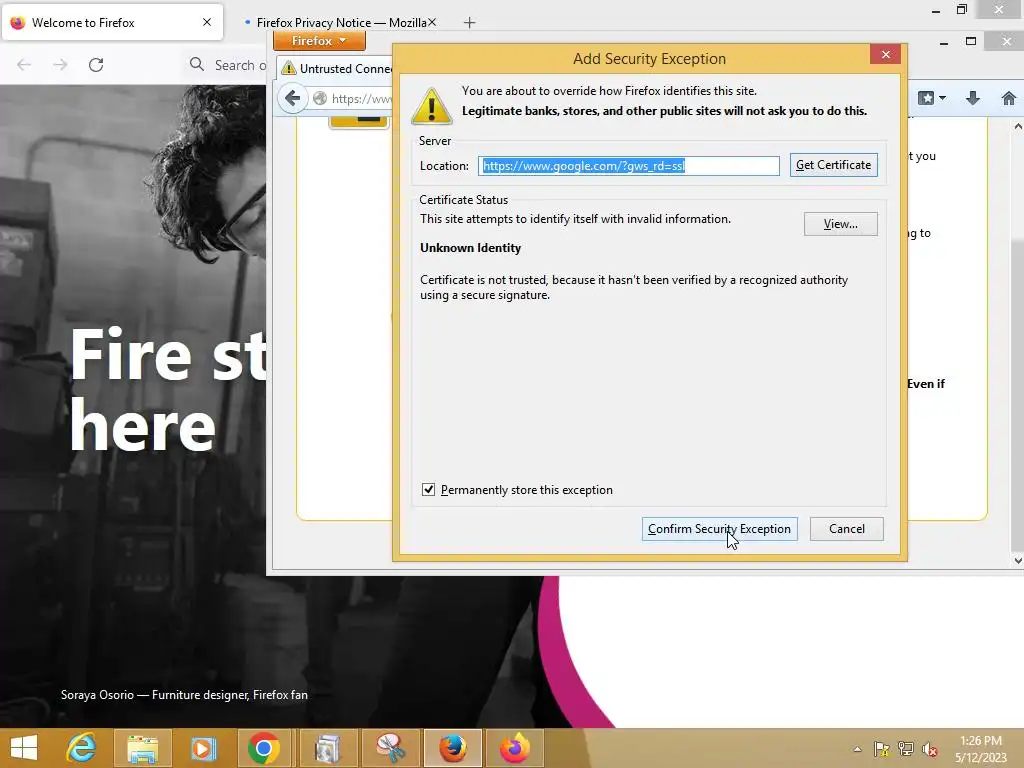Open the orange Firefox menu button
This screenshot has width=1024, height=768.
(319, 40)
